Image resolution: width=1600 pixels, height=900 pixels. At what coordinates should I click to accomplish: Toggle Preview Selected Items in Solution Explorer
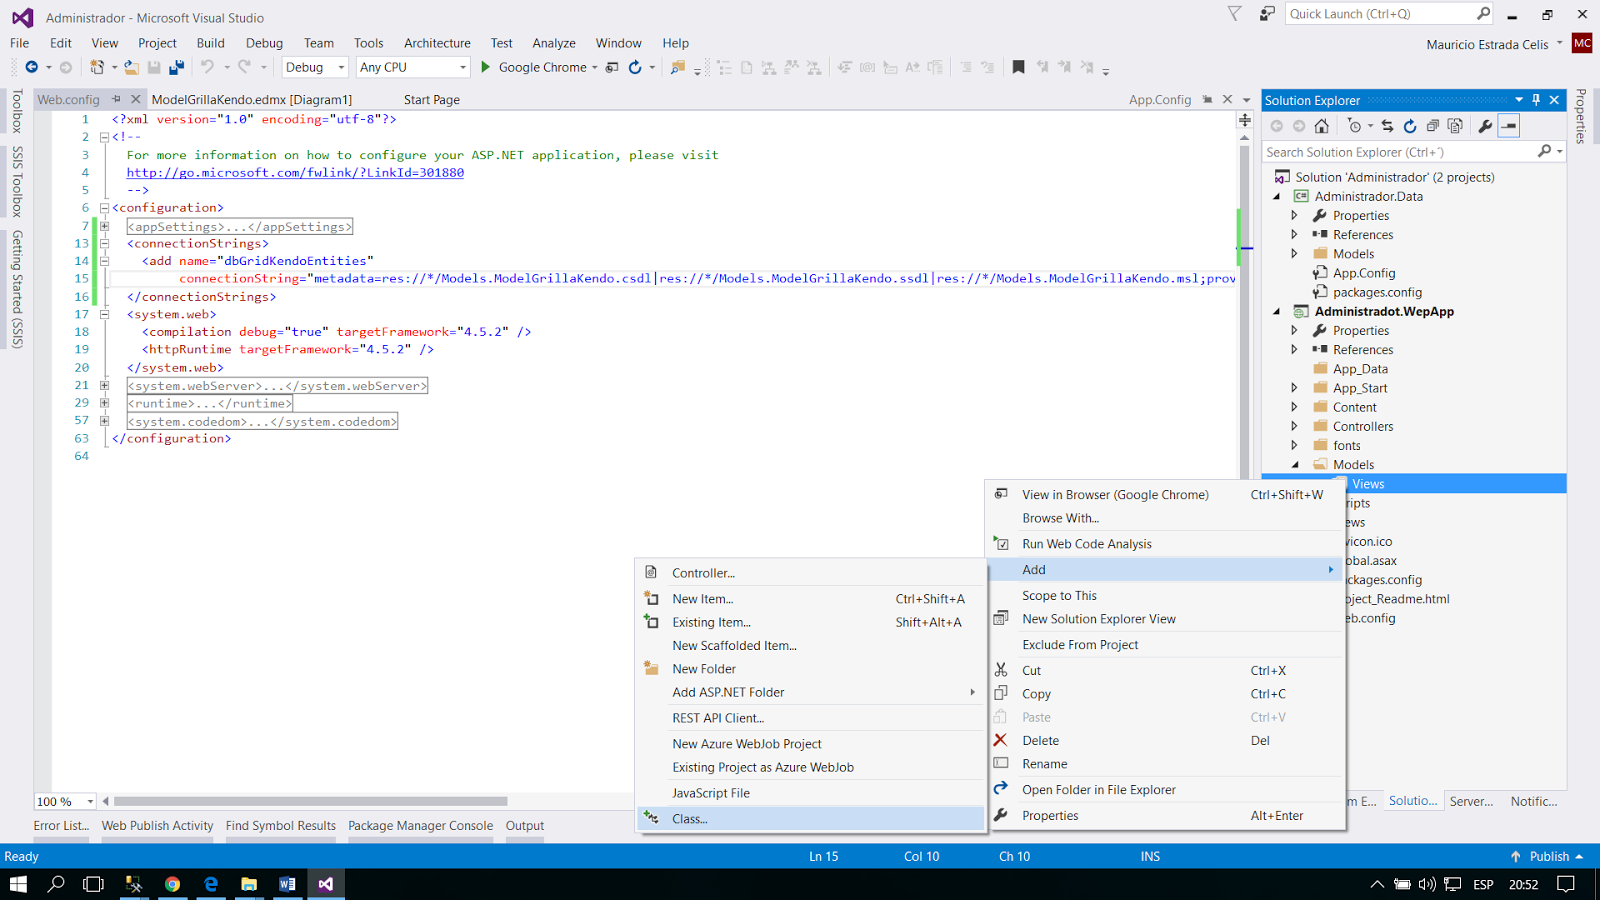tap(1455, 126)
